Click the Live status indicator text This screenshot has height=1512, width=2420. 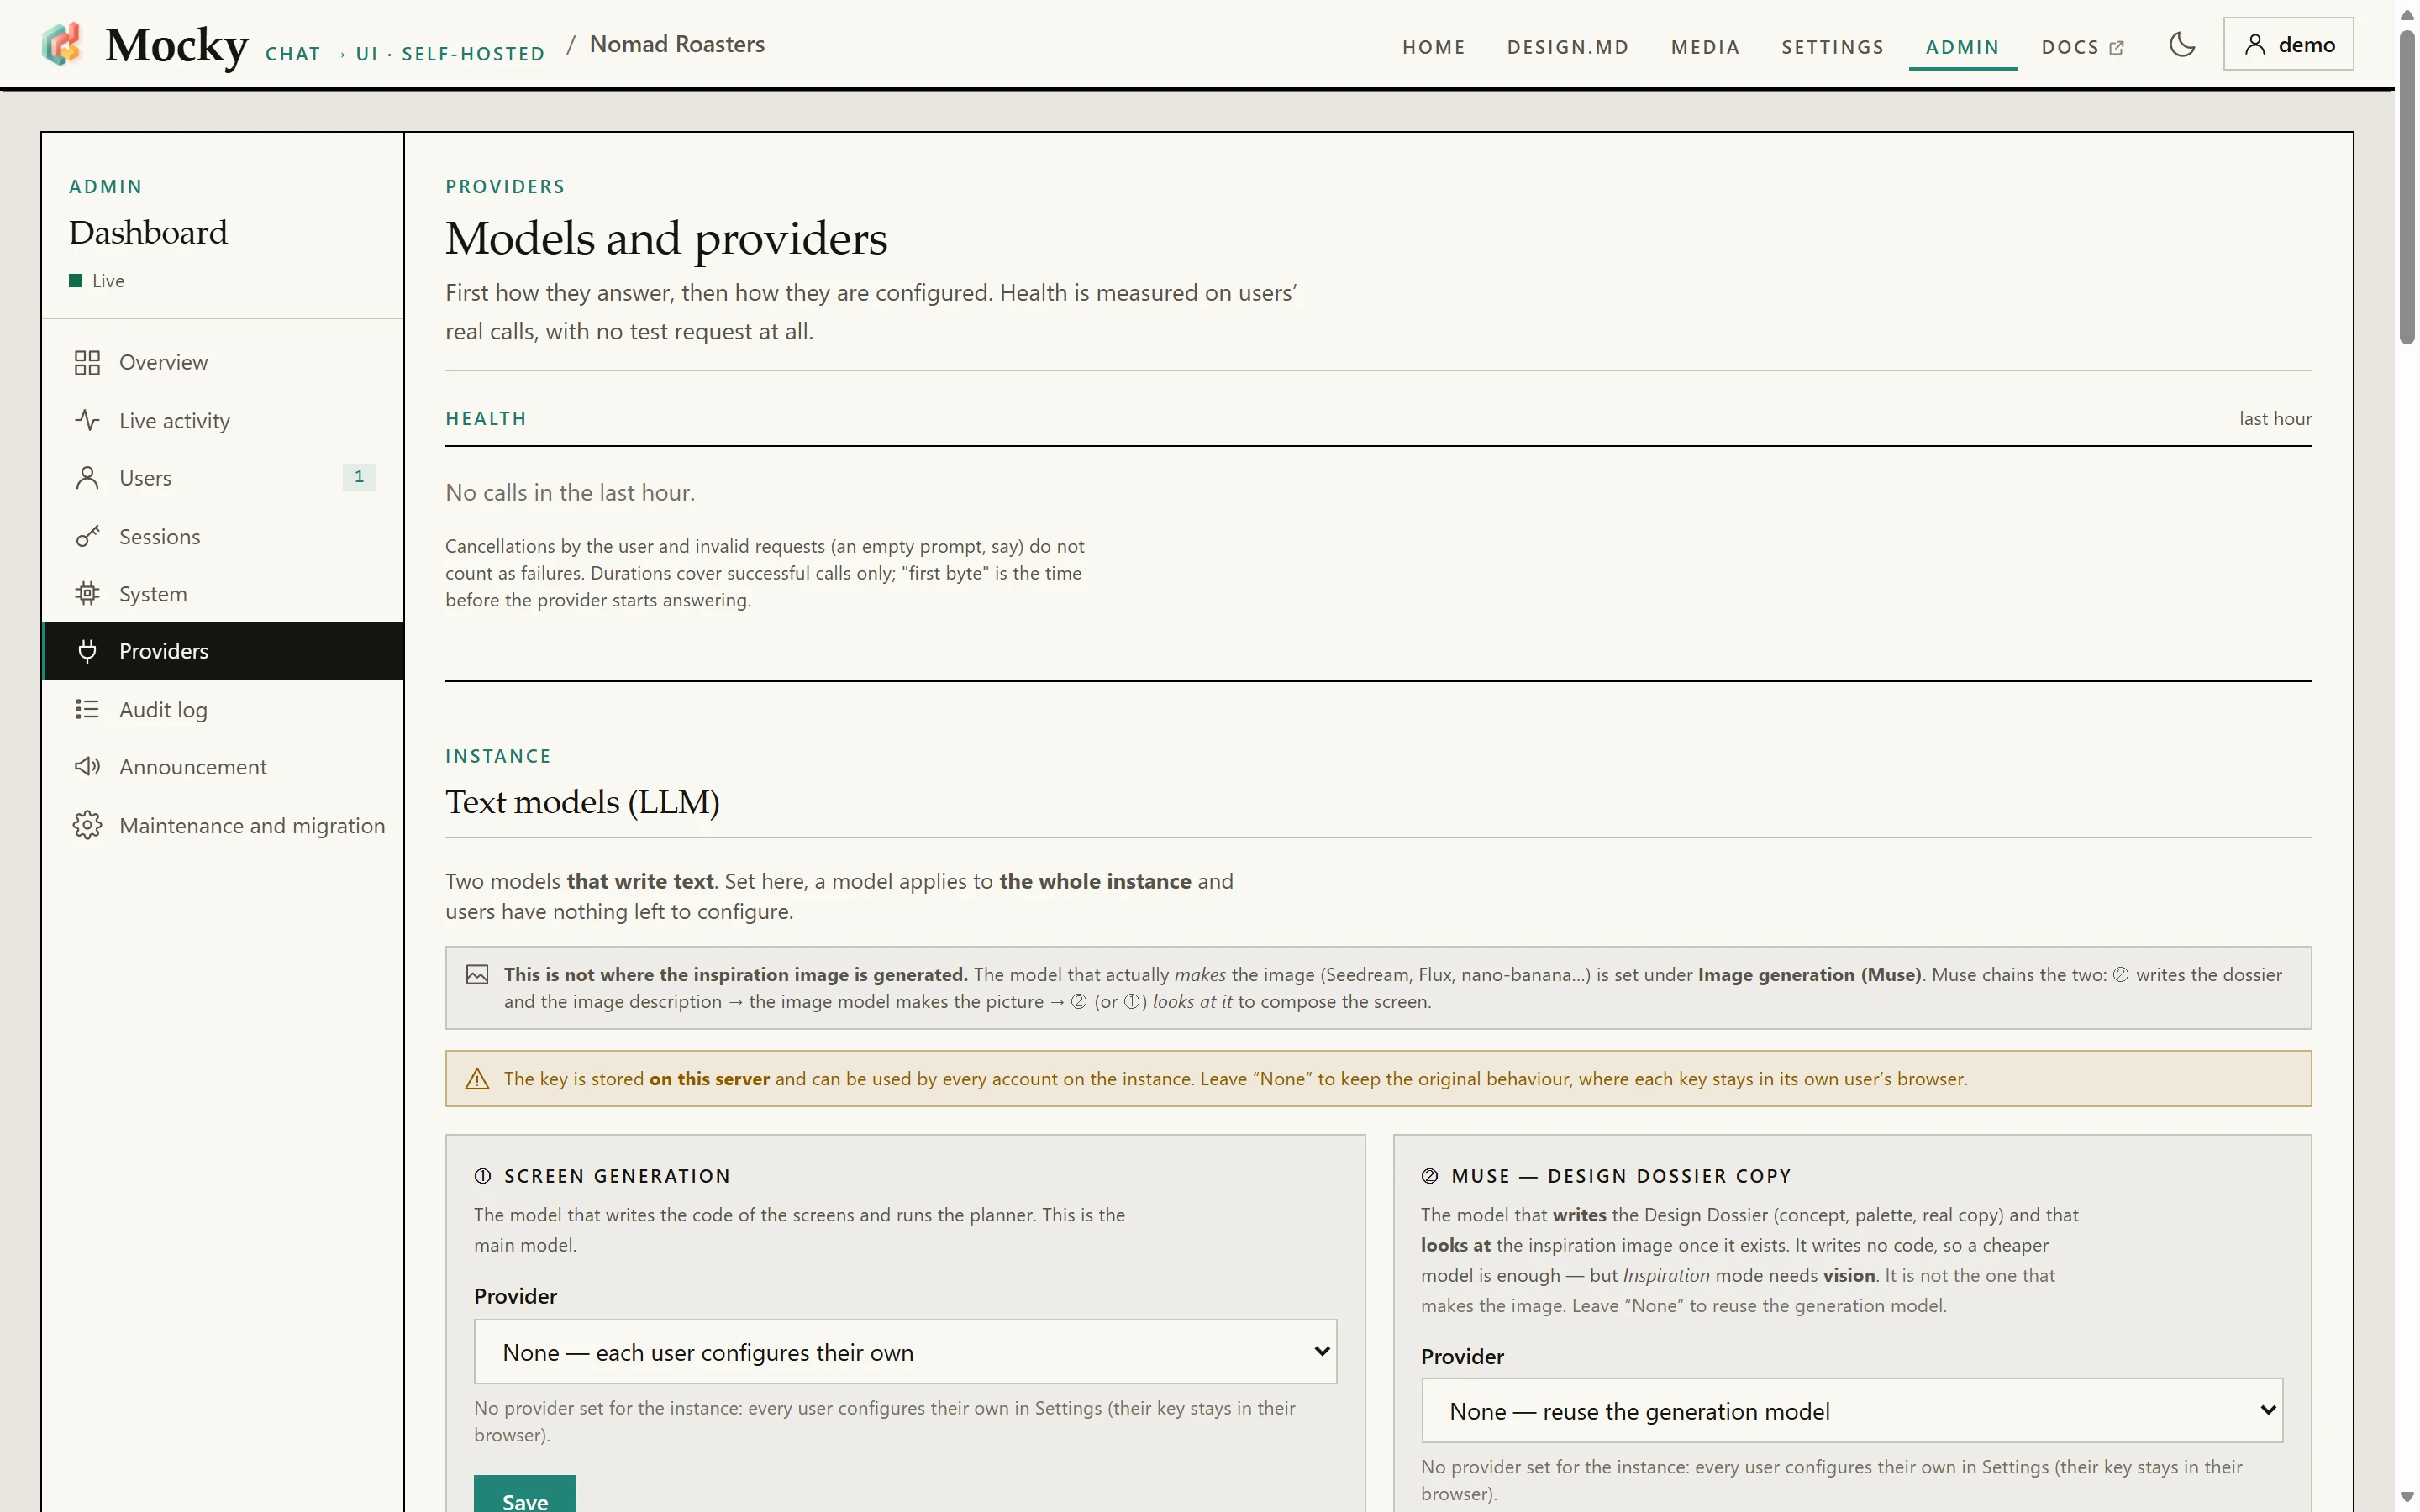[108, 281]
